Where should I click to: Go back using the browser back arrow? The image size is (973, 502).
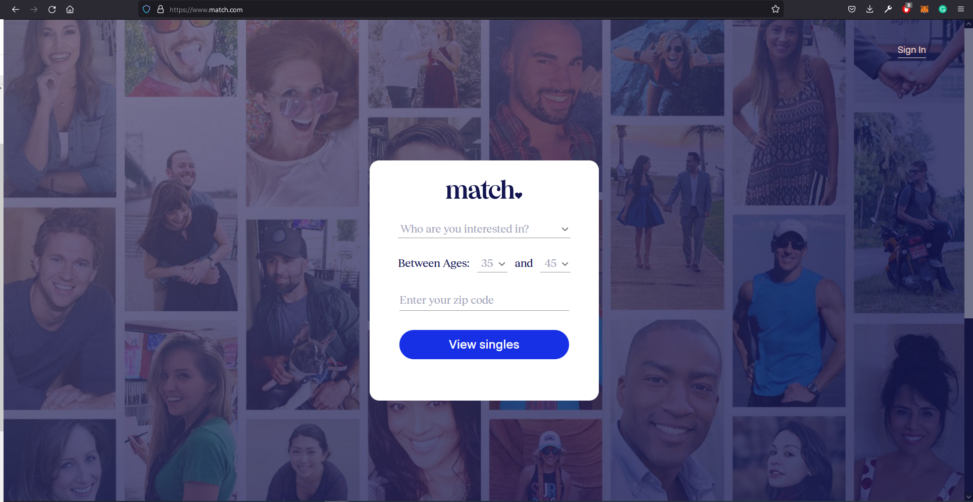(x=16, y=9)
